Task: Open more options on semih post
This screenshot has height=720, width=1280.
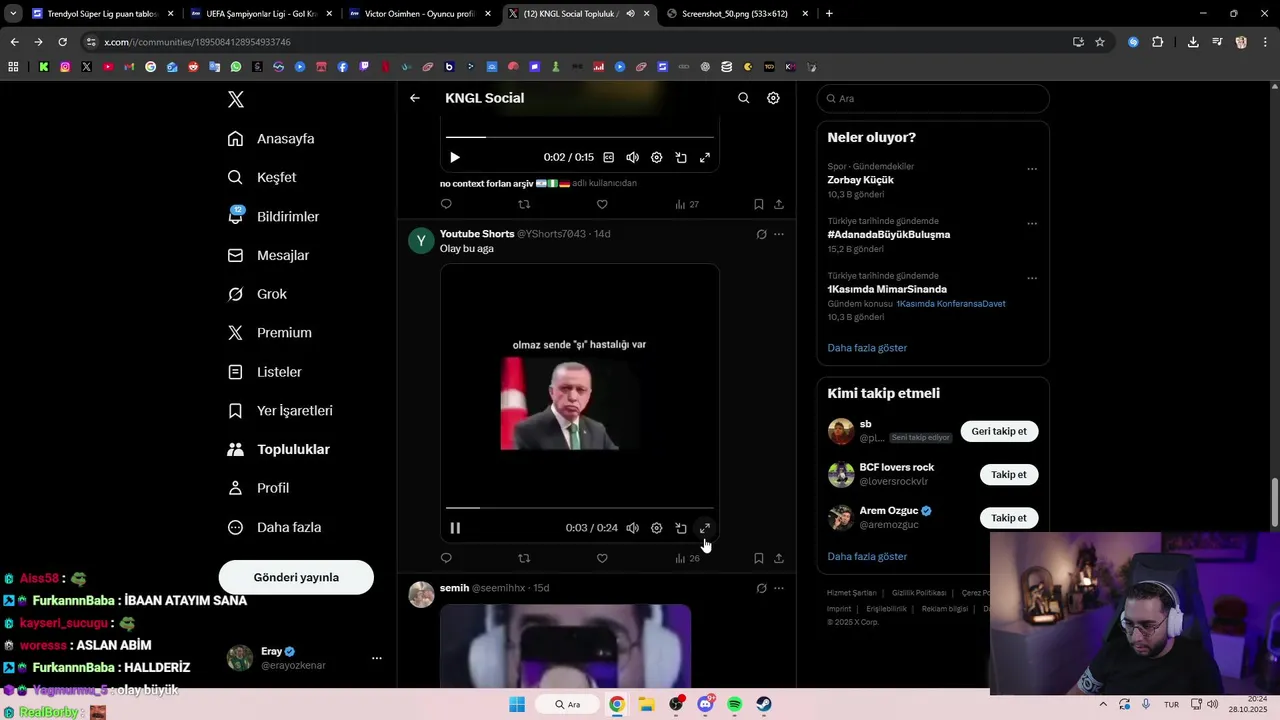Action: coord(779,588)
